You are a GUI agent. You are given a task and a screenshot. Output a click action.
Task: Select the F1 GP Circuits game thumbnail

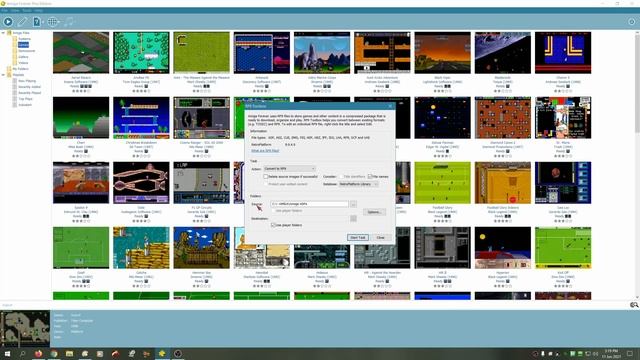click(x=201, y=182)
